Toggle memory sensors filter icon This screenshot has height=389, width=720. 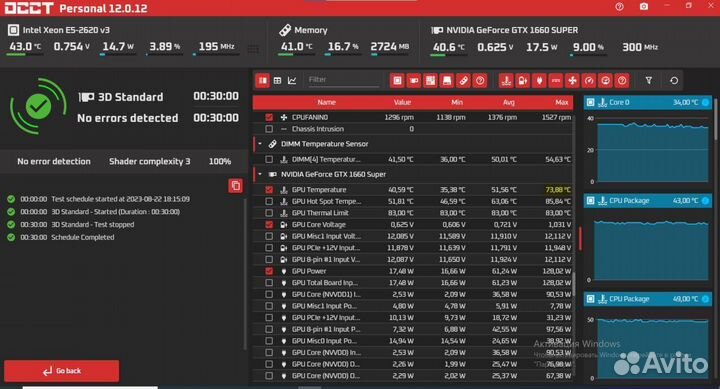point(463,80)
